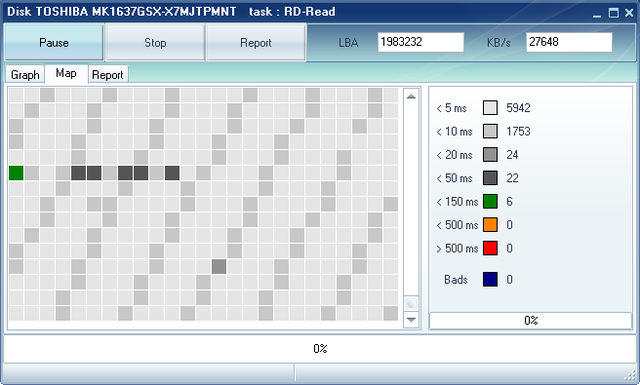Click the KB/s speed field
Viewport: 640px width, 385px height.
569,42
